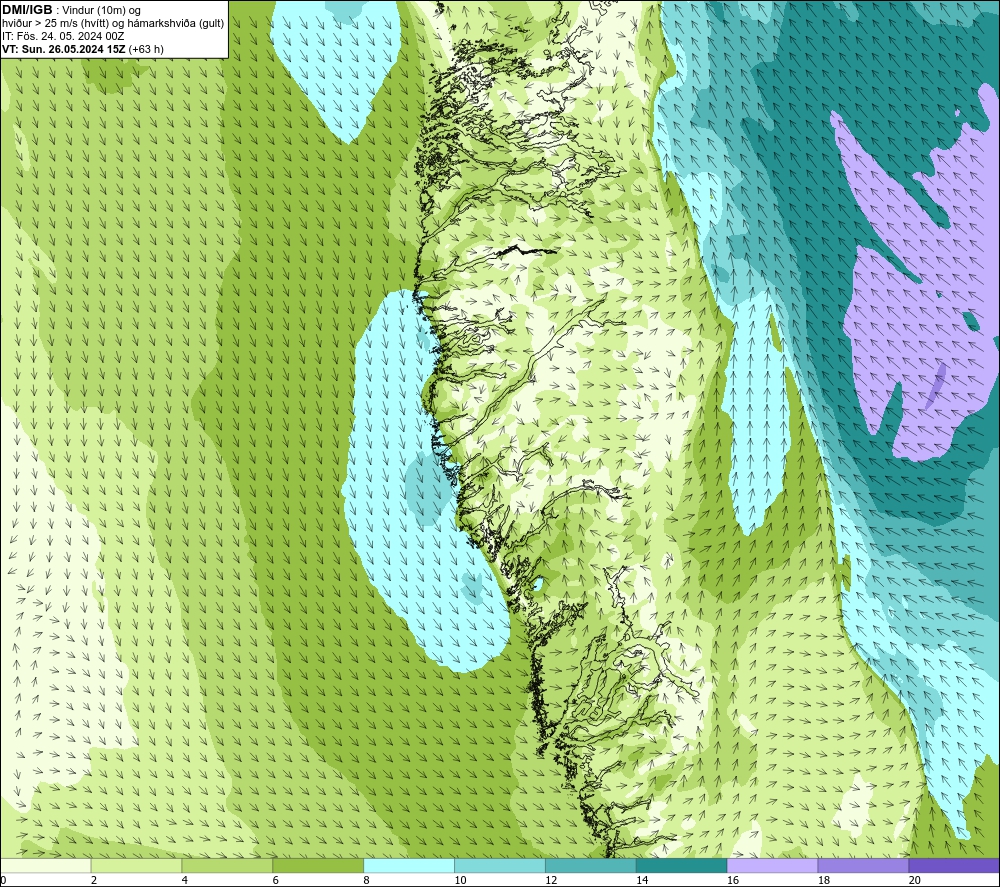Click the 18-20 m/s purple legend swatch
The image size is (1000, 887).
point(864,865)
